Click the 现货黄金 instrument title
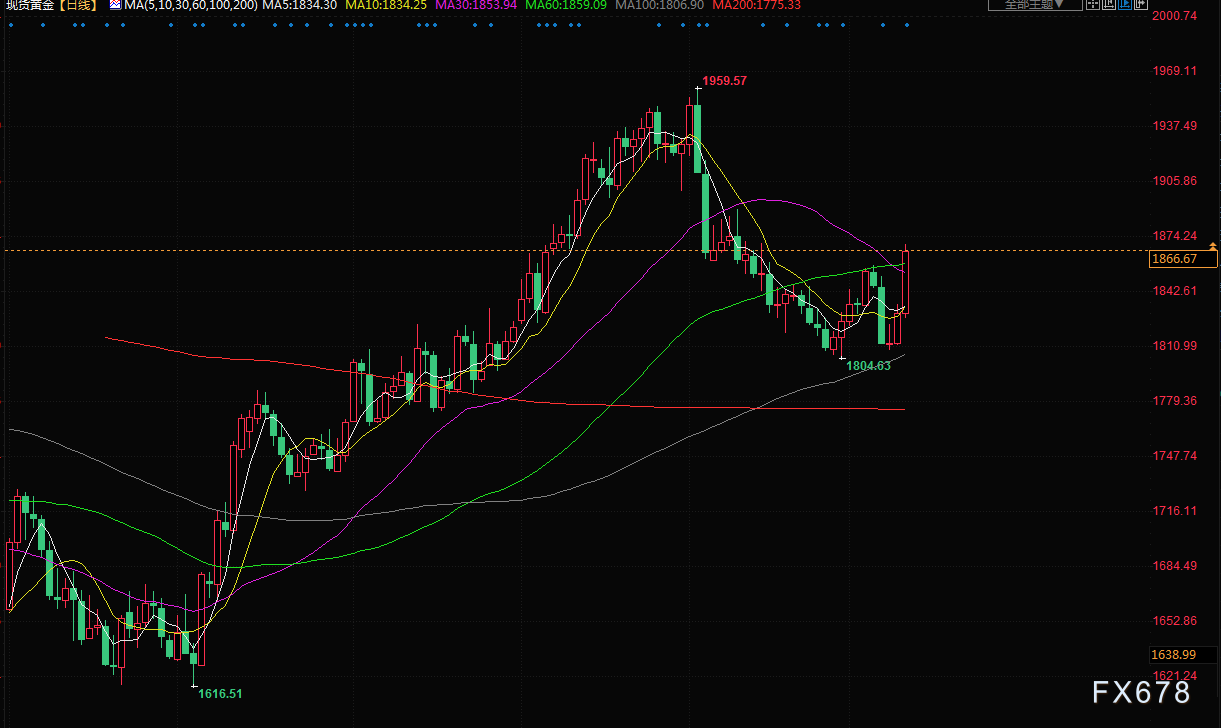 [30, 6]
